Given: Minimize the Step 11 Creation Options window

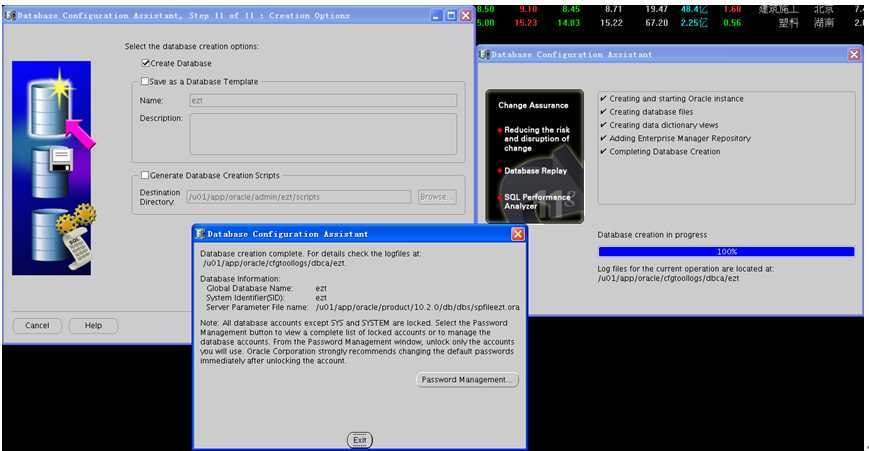Looking at the screenshot, I should (436, 16).
